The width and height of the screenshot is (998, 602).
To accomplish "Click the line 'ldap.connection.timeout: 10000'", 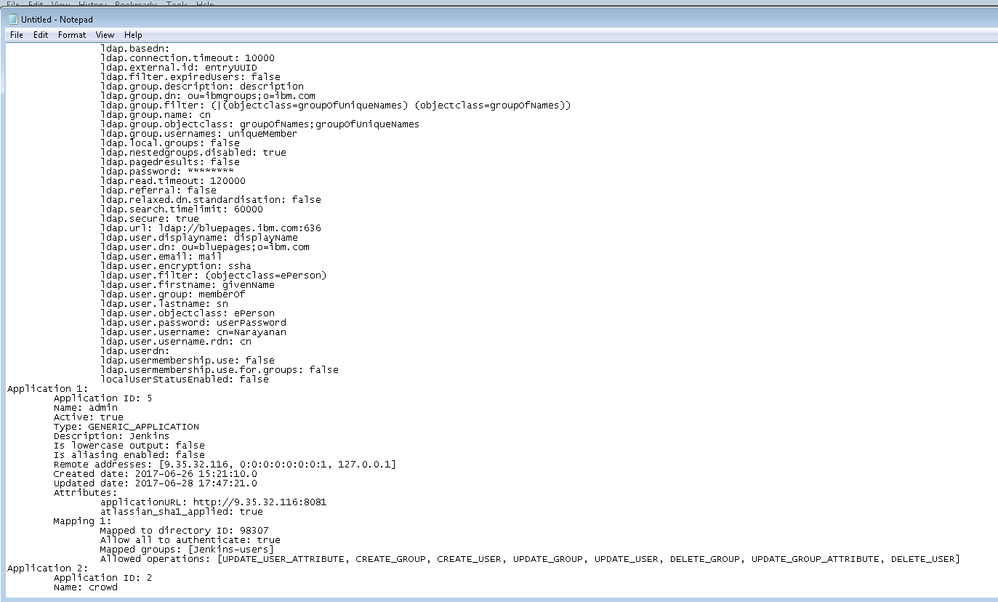I will 187,58.
